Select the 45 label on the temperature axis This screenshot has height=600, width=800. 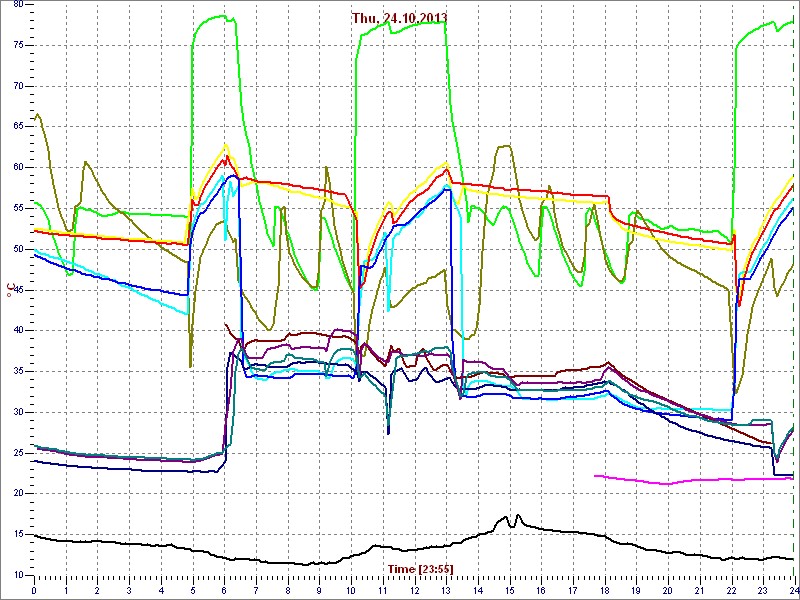pos(18,290)
